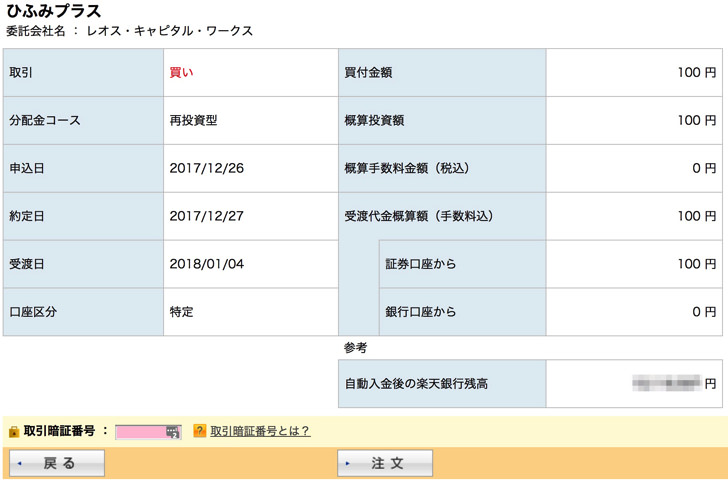Click the 分配金コース row label
This screenshot has width=728, height=481.
click(45, 120)
